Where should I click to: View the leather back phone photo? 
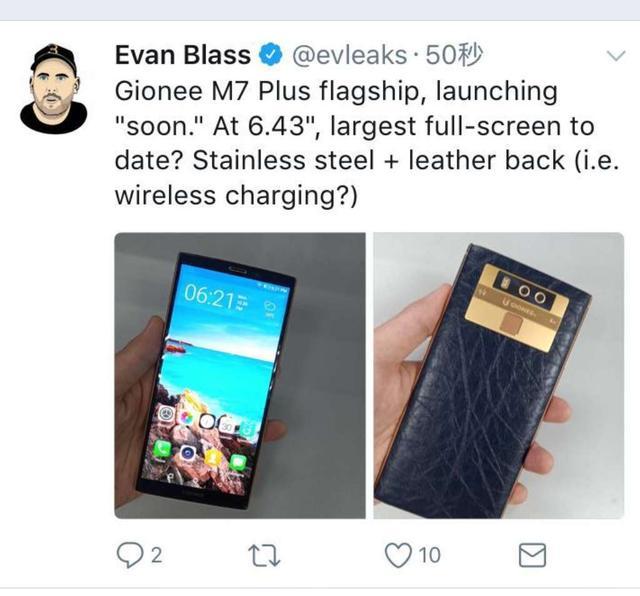[x=499, y=376]
